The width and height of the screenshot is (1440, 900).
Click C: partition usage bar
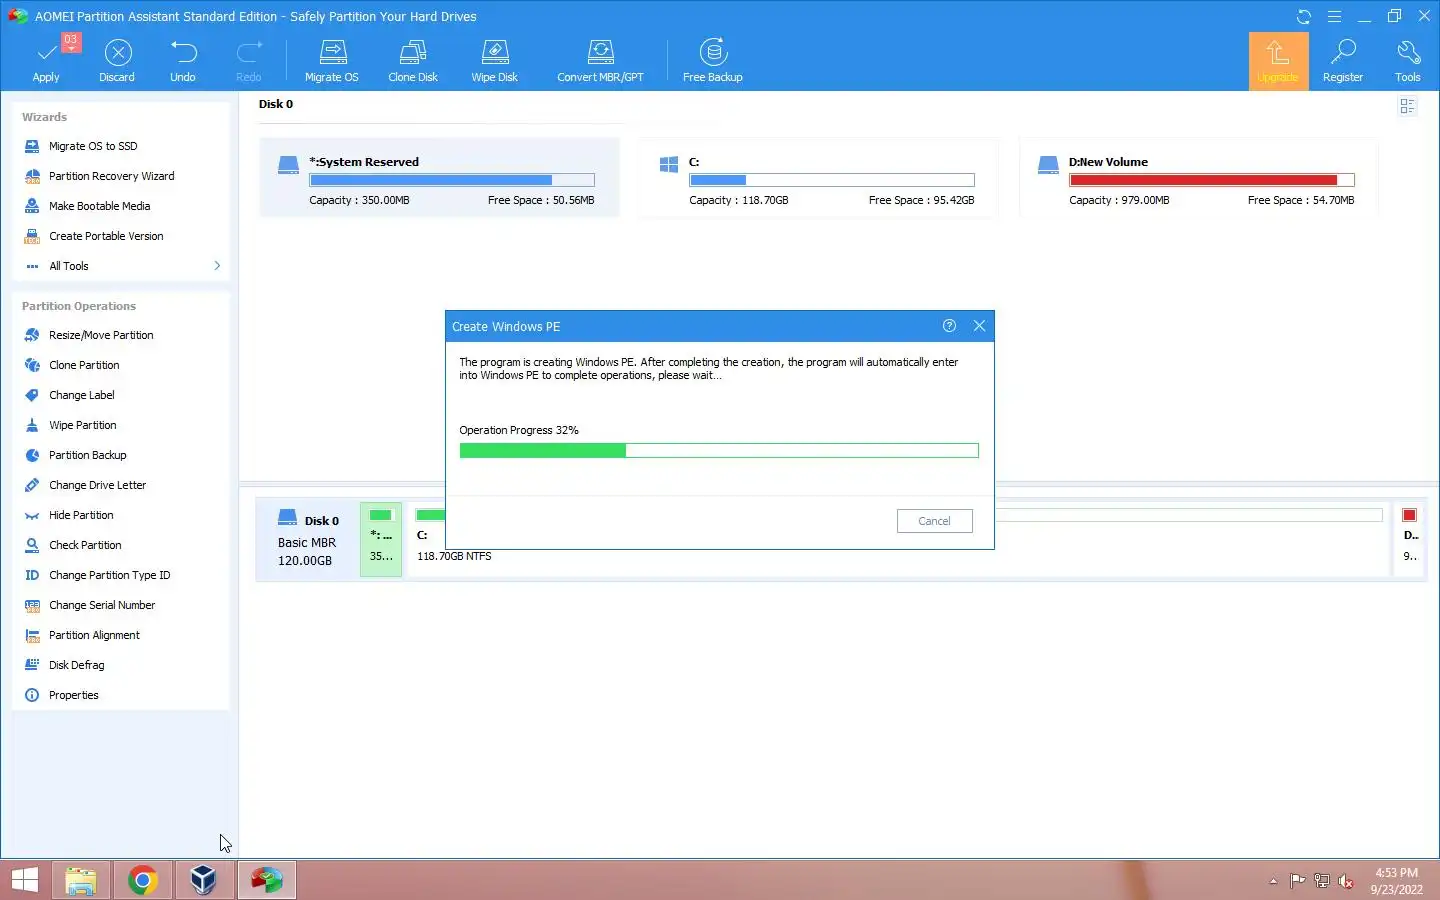(x=831, y=180)
